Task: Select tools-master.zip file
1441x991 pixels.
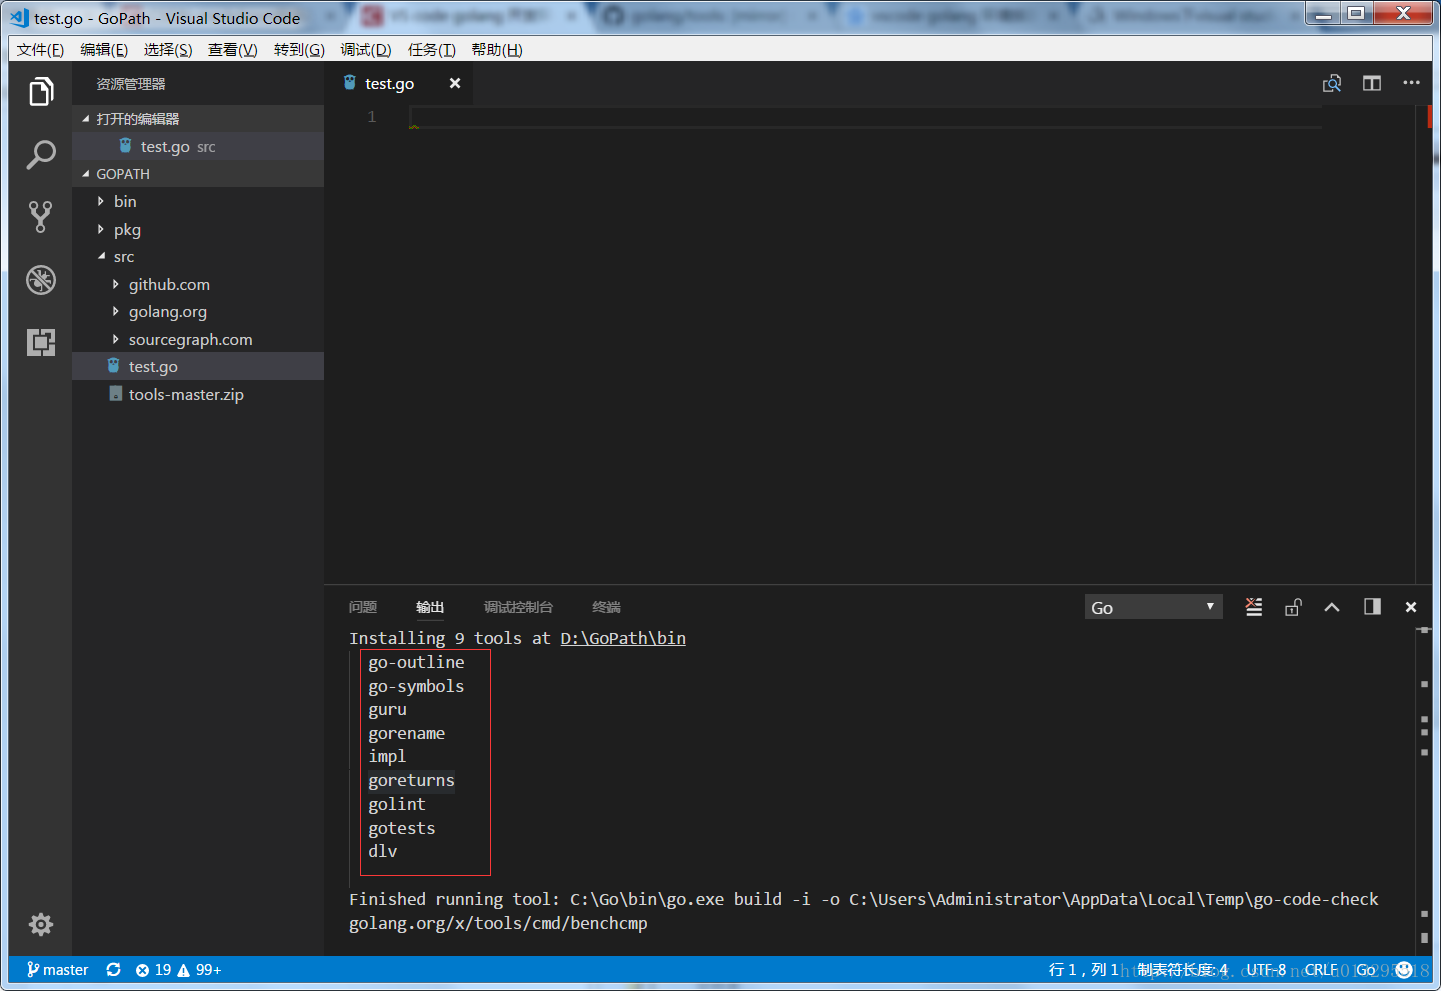Action: click(198, 394)
